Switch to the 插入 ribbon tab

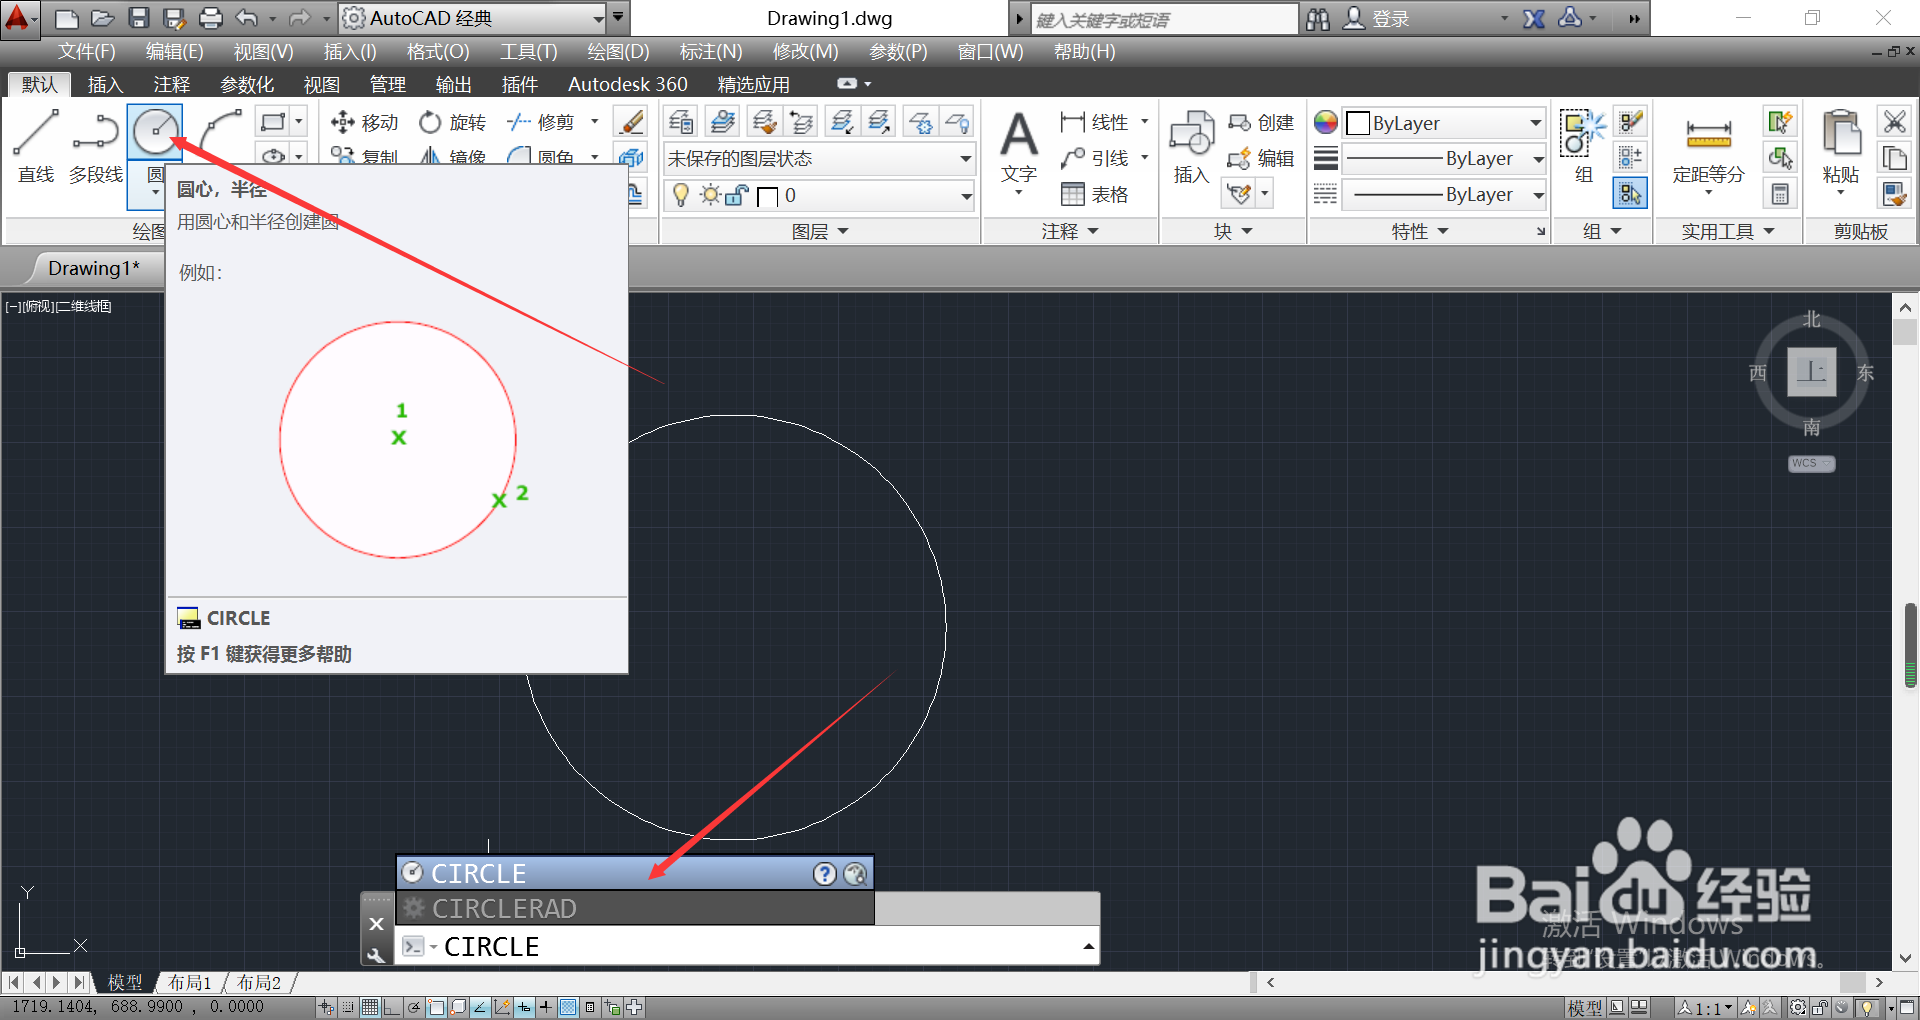(x=105, y=84)
